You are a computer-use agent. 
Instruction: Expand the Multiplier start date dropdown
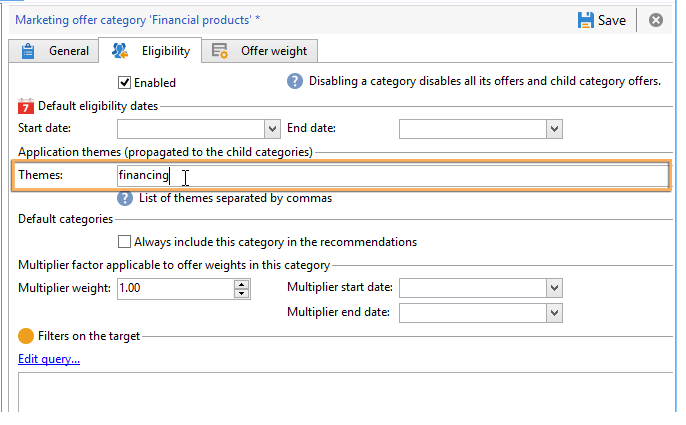point(554,288)
